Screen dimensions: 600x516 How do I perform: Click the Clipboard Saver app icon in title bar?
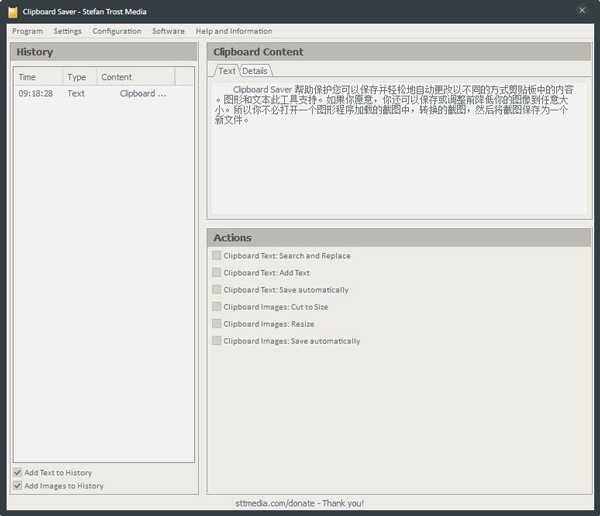[x=13, y=12]
